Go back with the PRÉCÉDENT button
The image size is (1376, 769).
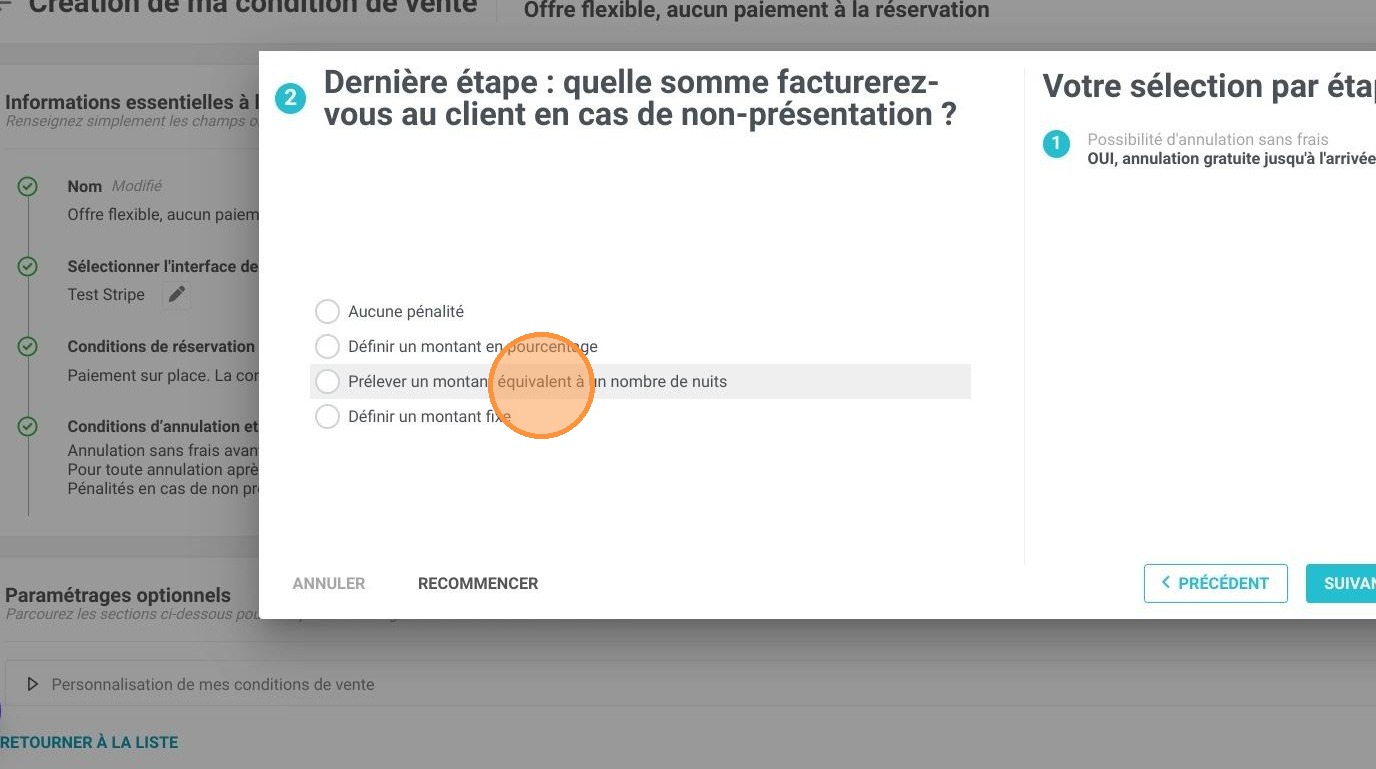tap(1215, 583)
